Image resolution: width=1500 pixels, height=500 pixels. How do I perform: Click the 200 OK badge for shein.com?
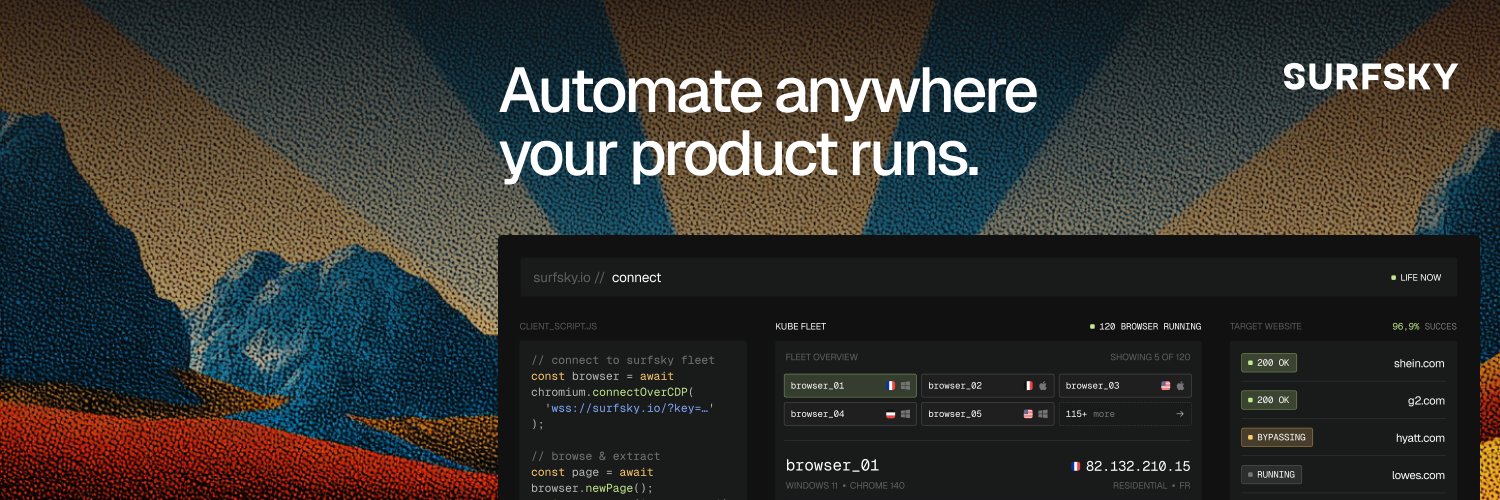[x=1269, y=363]
